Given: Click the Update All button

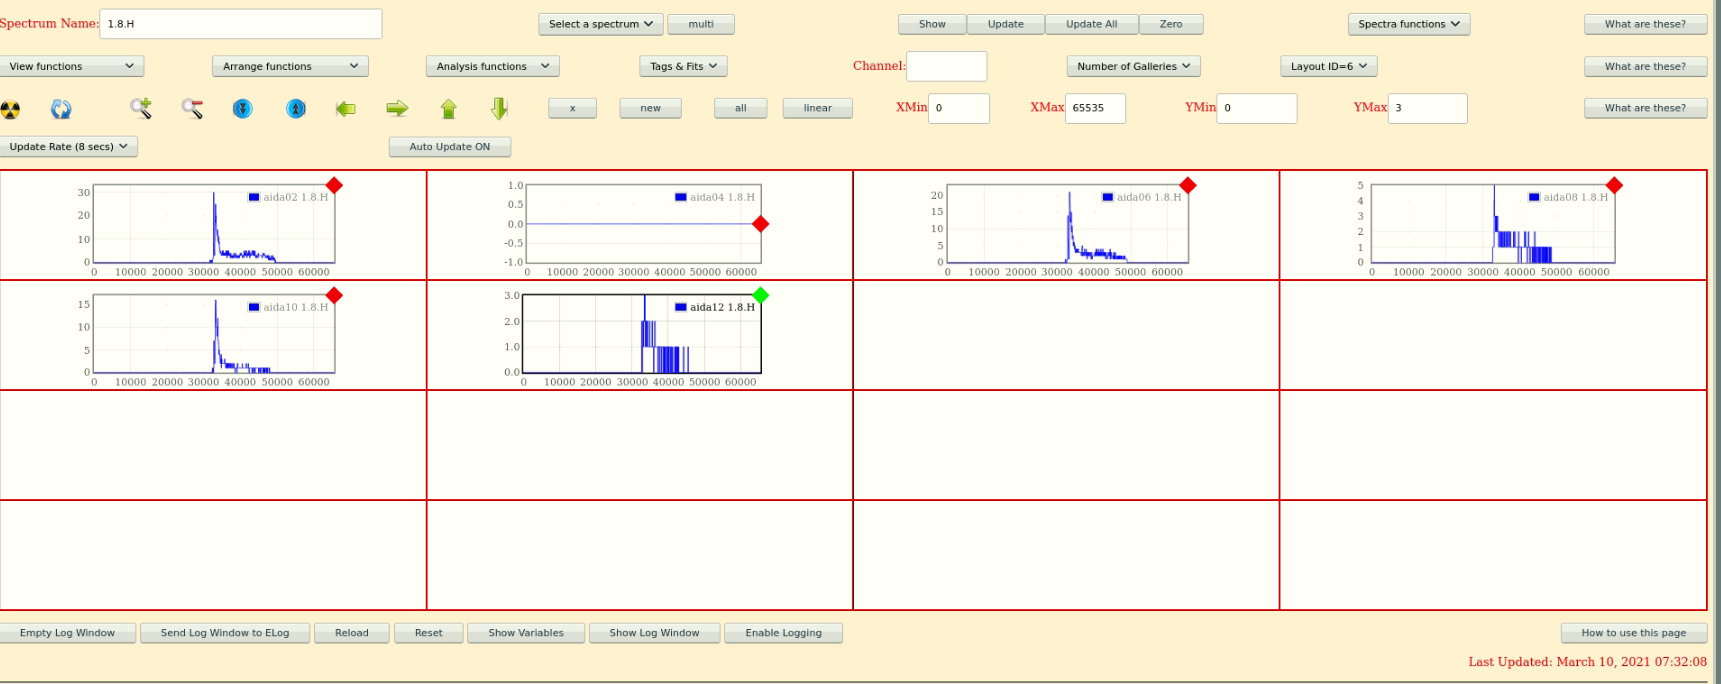Looking at the screenshot, I should [x=1092, y=24].
